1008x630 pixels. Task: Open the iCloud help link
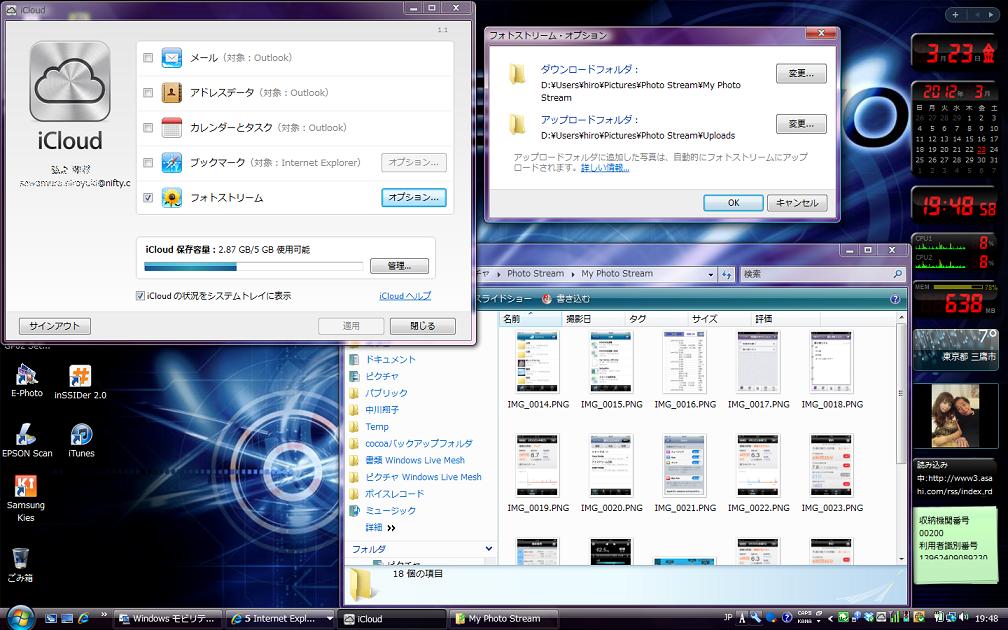pos(405,296)
